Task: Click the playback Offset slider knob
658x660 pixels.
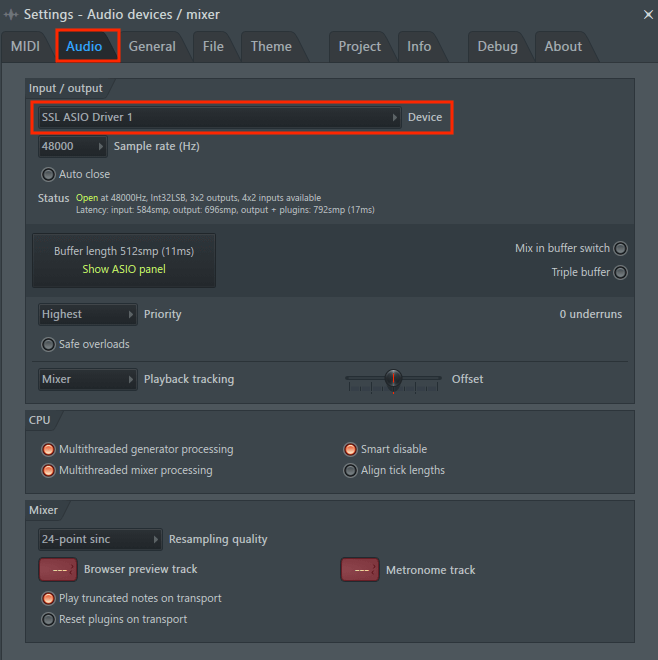Action: tap(394, 379)
